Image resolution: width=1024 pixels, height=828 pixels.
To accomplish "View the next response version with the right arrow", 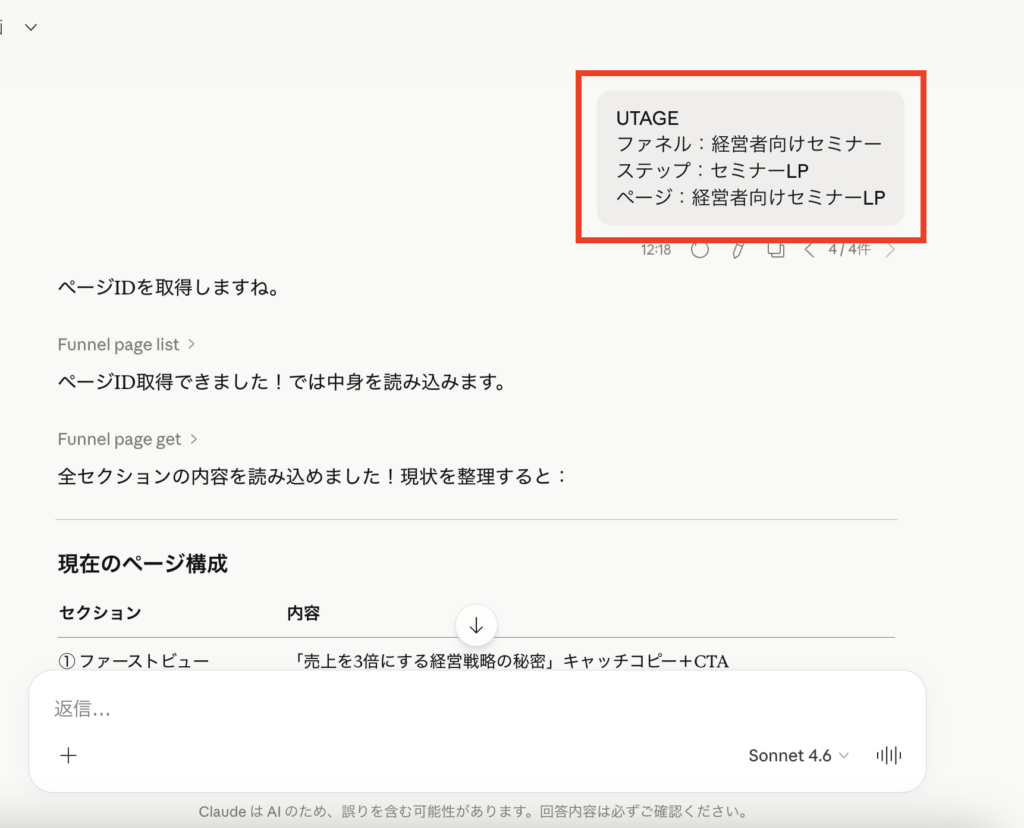I will point(890,250).
